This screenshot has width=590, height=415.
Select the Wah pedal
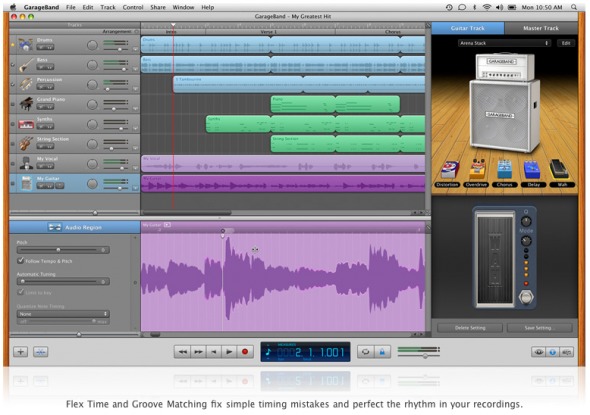tap(560, 170)
